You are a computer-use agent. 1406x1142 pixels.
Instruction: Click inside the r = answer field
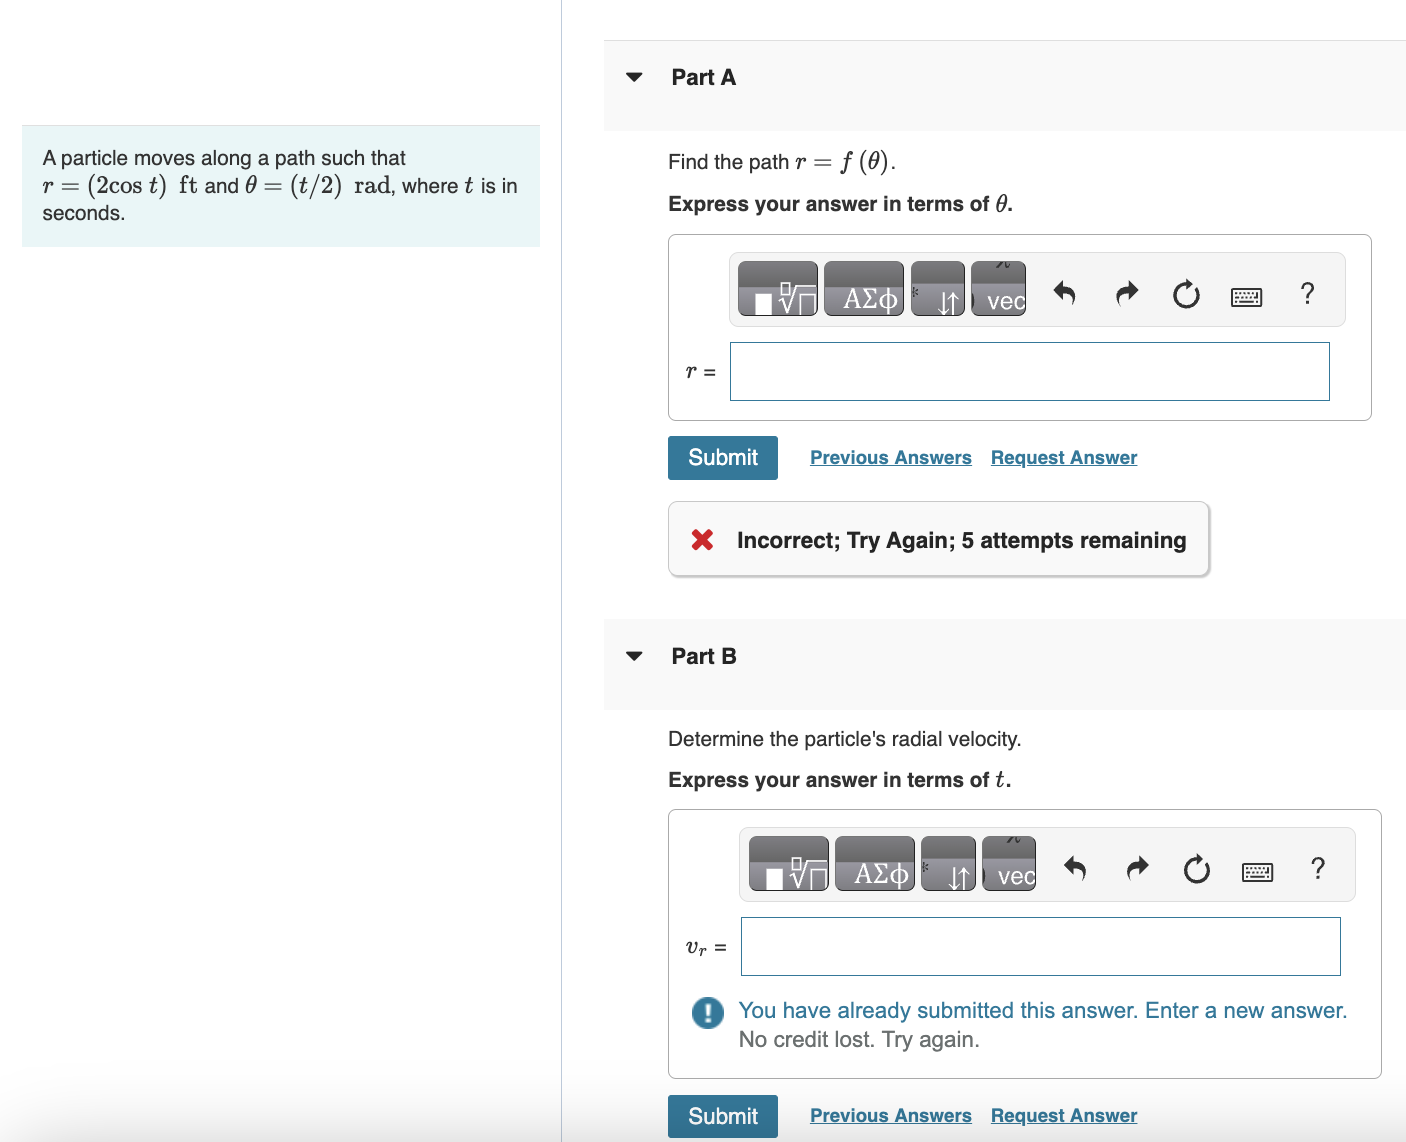1029,371
